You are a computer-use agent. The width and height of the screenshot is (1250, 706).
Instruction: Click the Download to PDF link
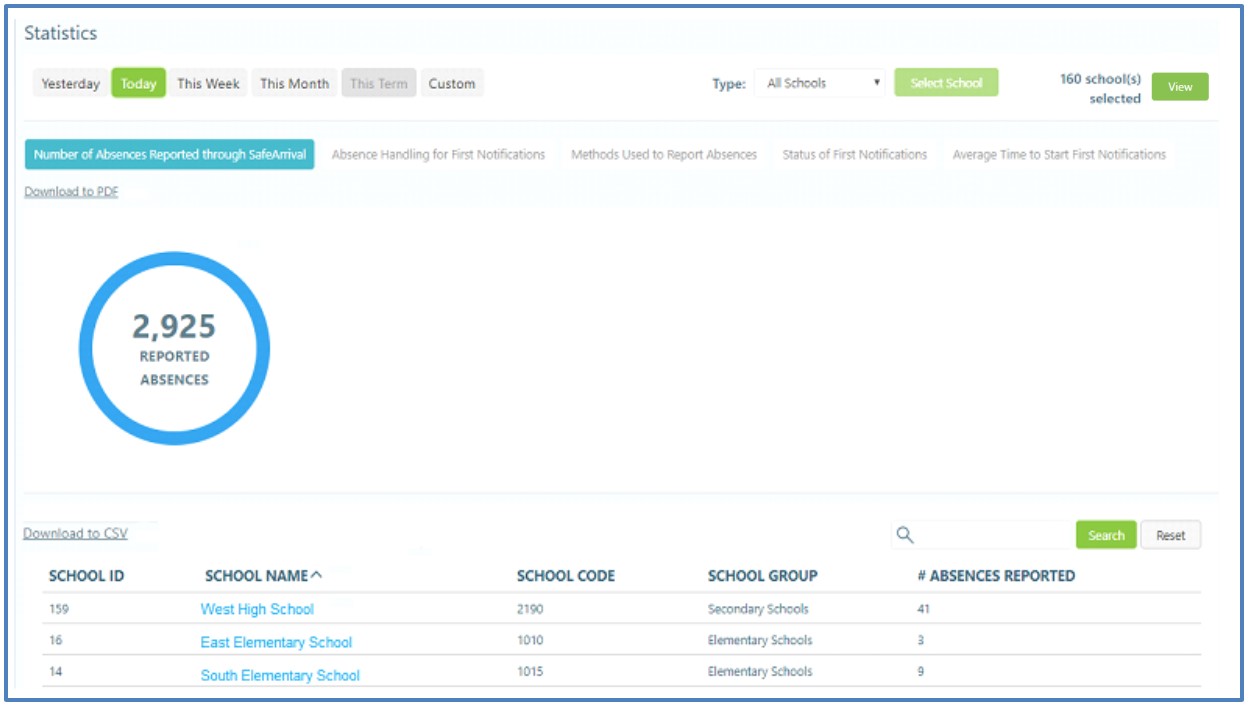[71, 192]
